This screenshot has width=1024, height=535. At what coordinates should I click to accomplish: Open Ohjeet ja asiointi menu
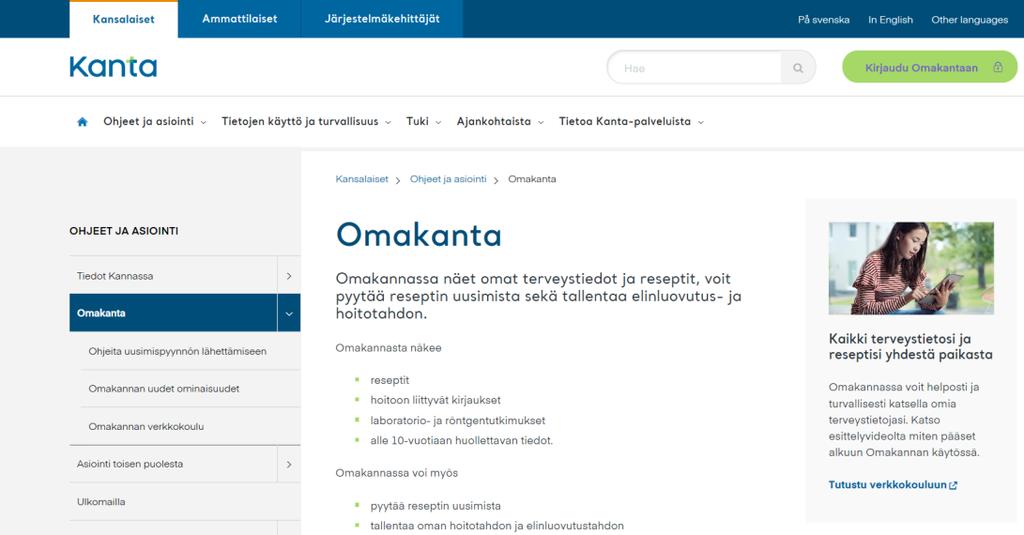click(148, 122)
